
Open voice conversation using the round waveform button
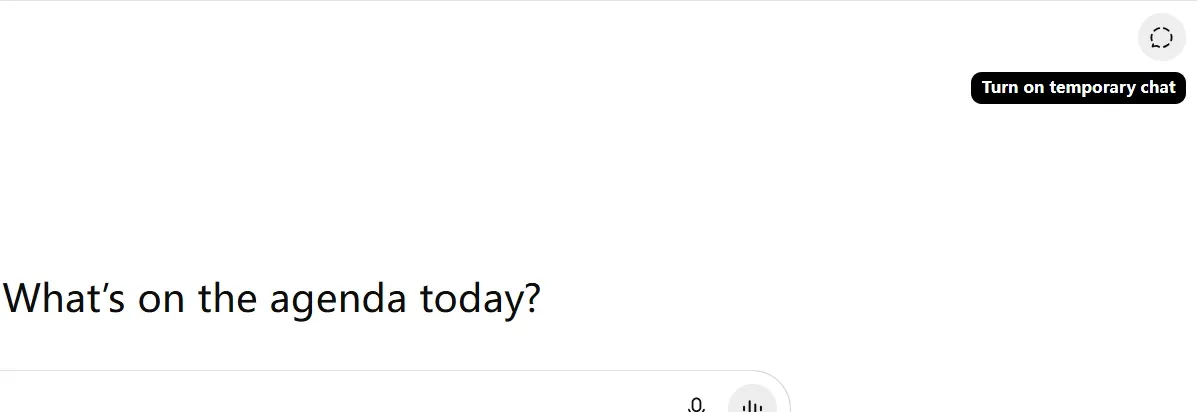(x=752, y=404)
